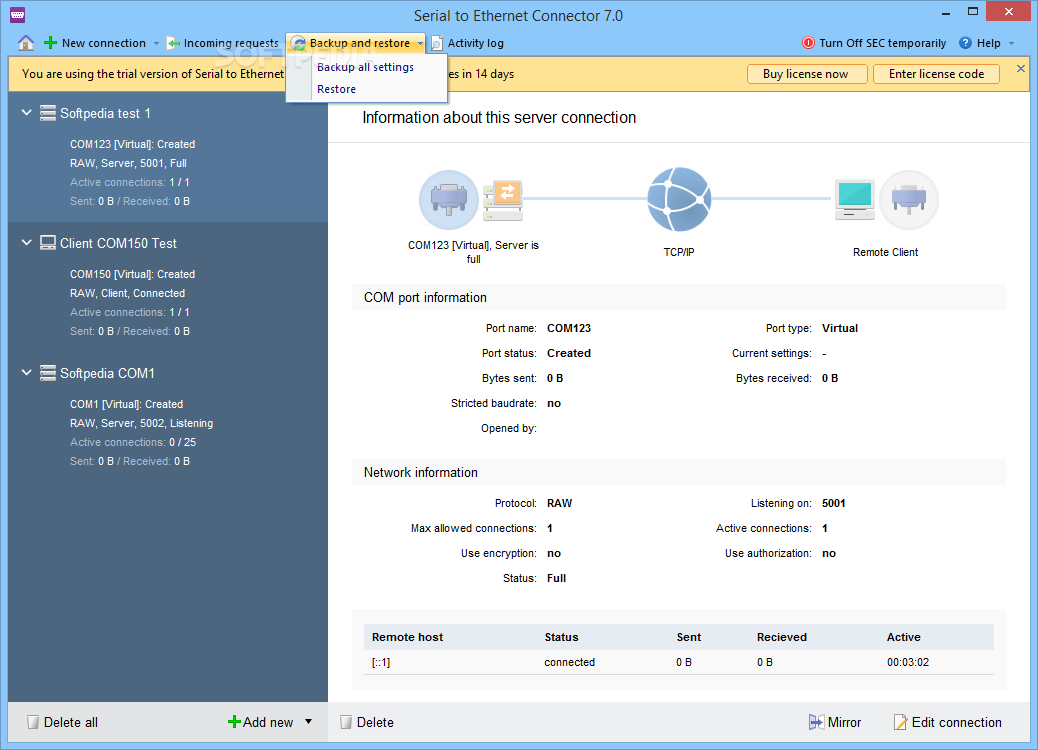
Task: Click 'RAW, Server, 5001, Full' line
Action: point(128,163)
